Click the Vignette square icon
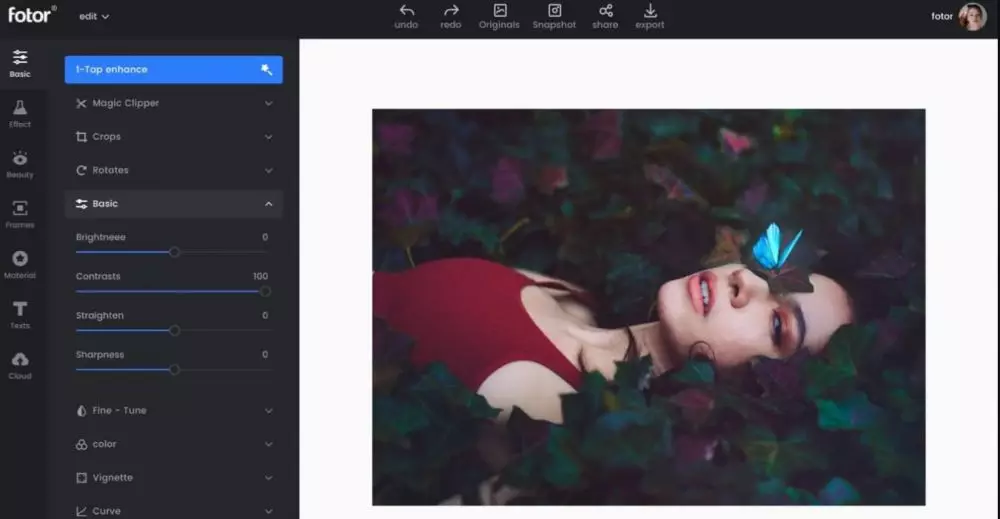Viewport: 1000px width, 519px height. [x=81, y=478]
